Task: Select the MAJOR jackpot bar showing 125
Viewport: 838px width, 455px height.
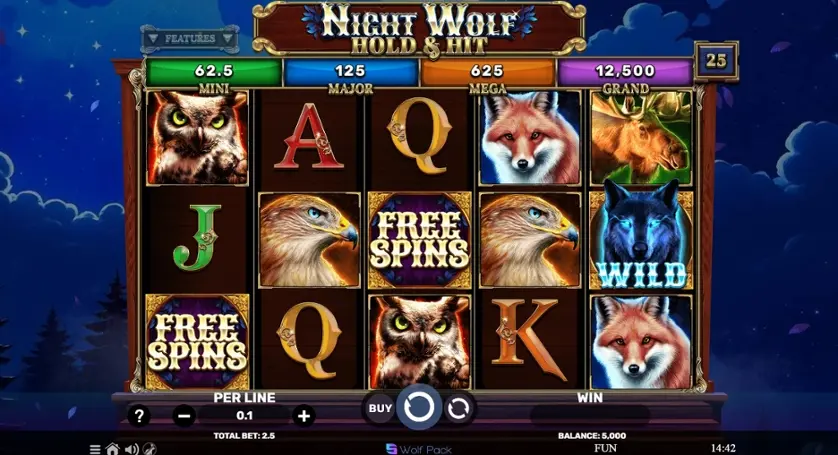Action: [x=351, y=72]
